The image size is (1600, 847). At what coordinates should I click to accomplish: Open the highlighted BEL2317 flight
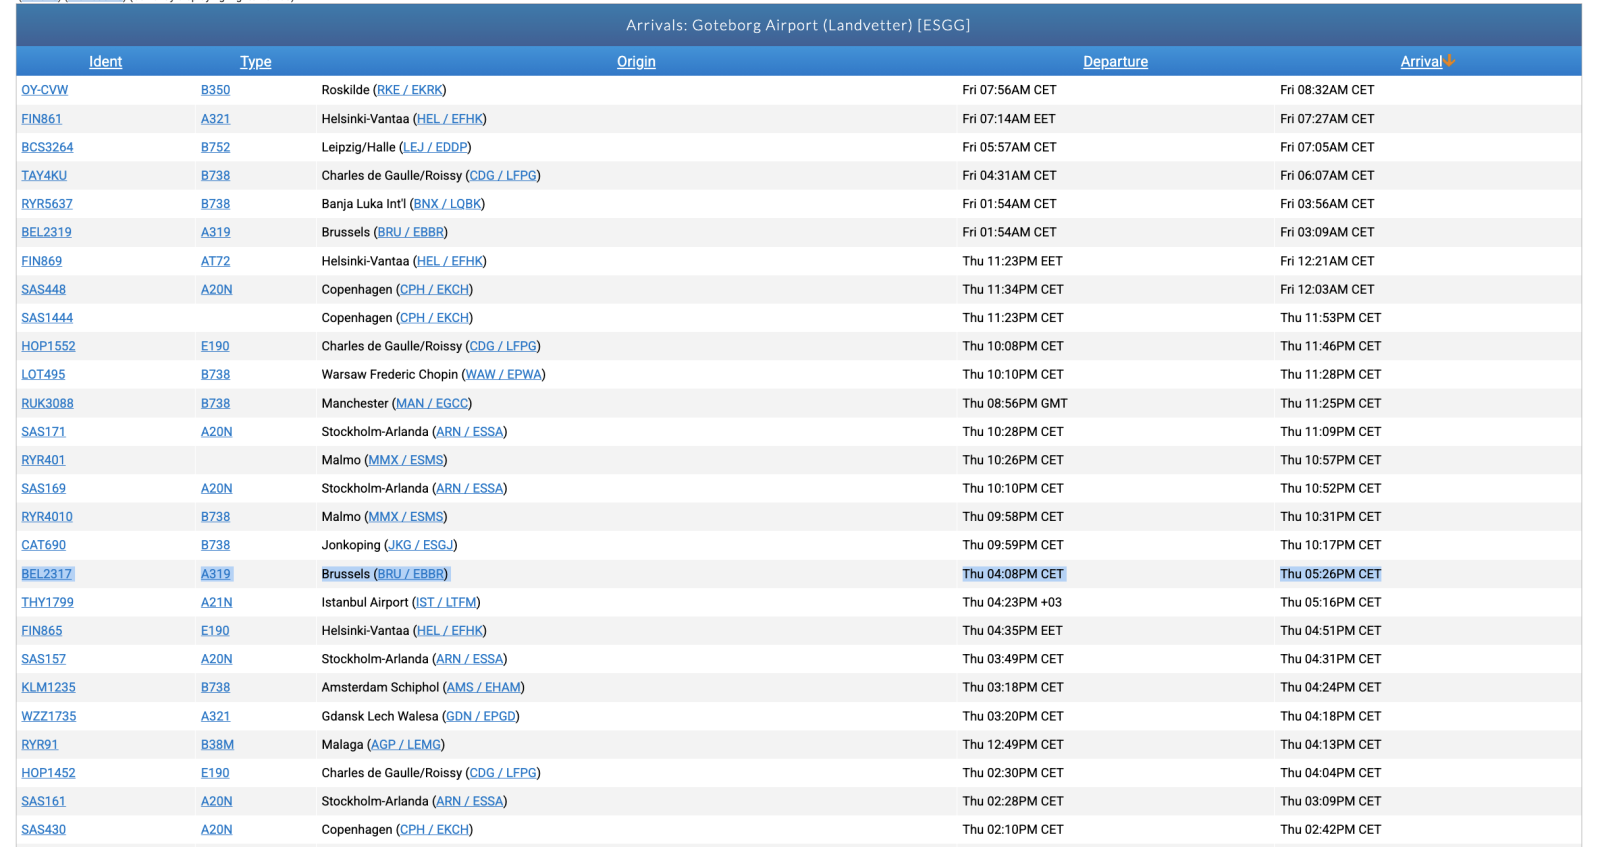47,574
